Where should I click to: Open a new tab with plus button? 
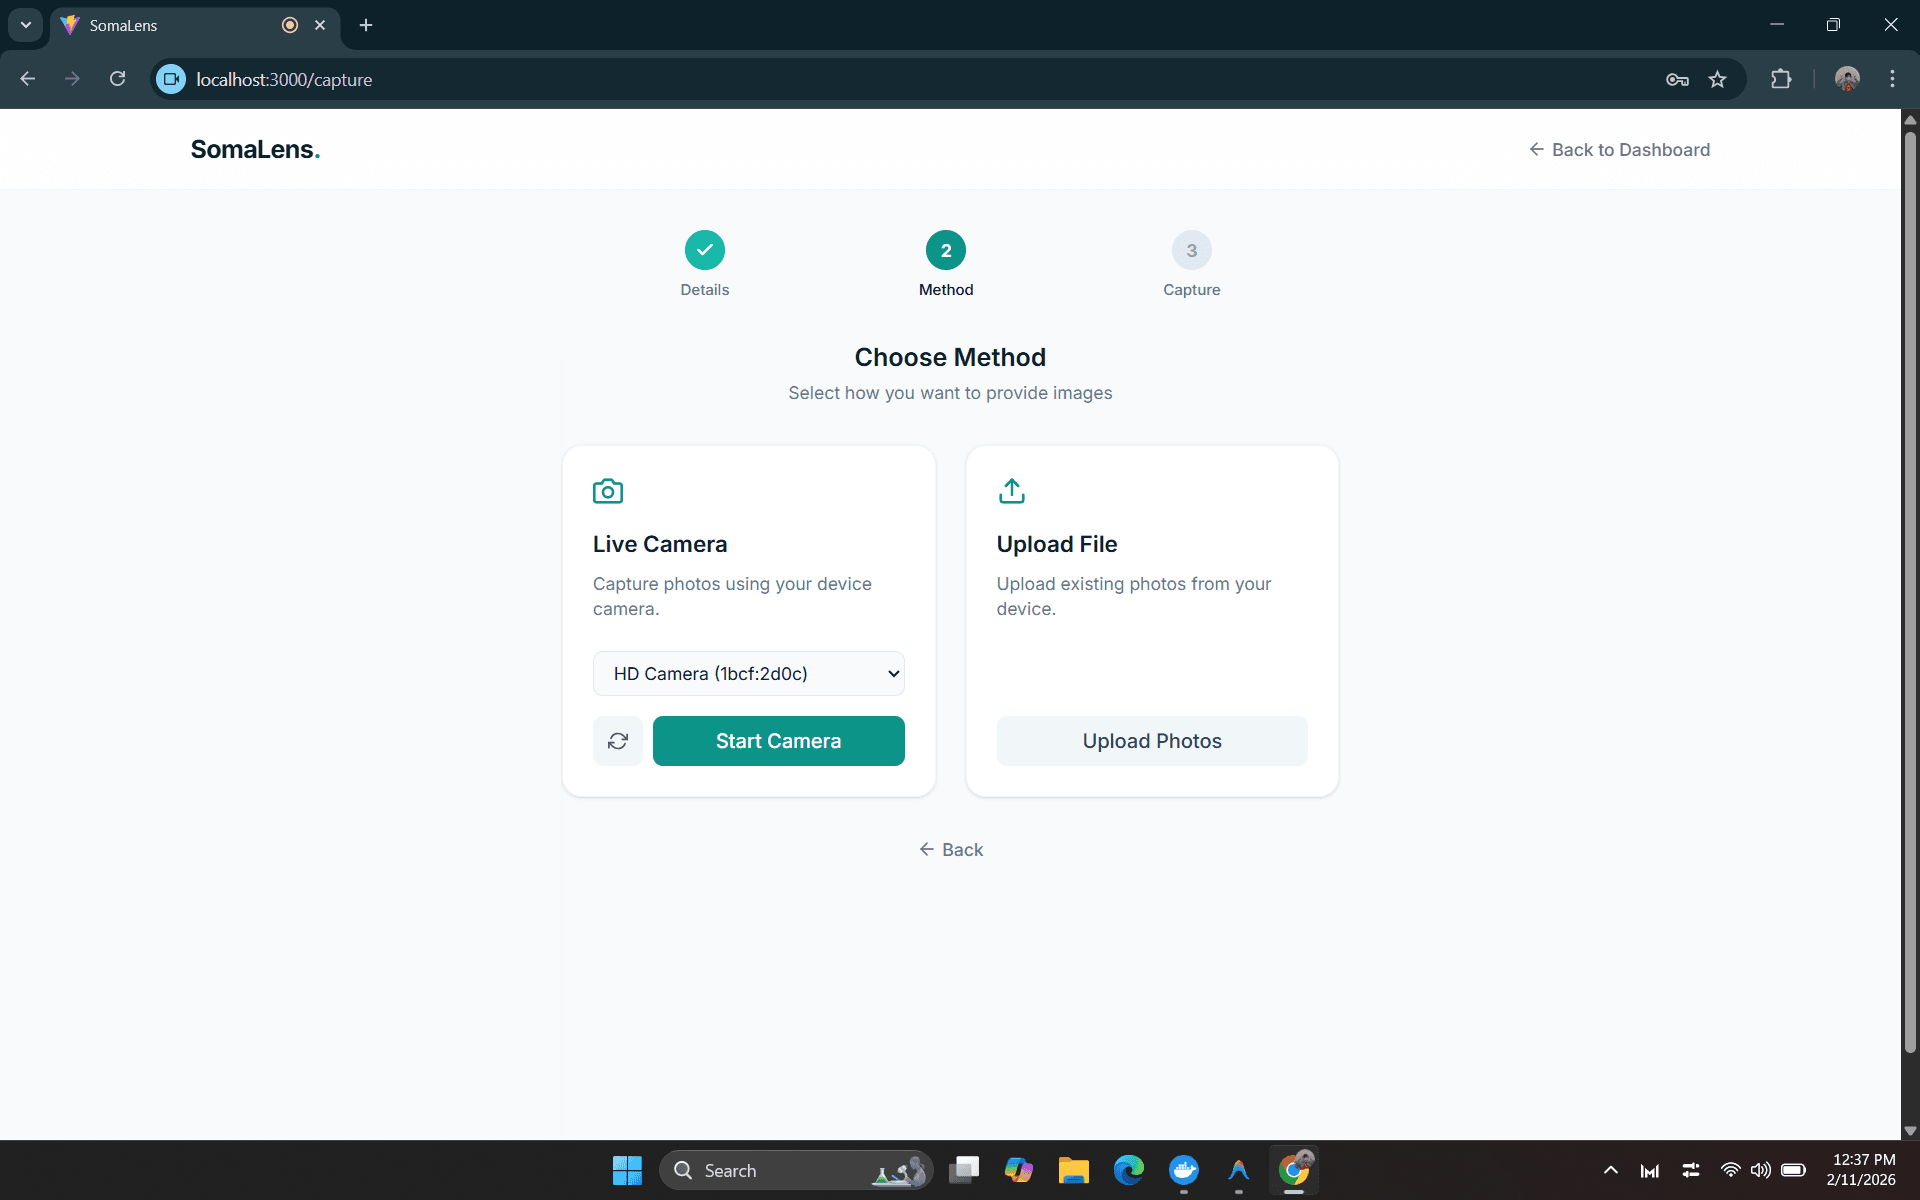pyautogui.click(x=366, y=25)
